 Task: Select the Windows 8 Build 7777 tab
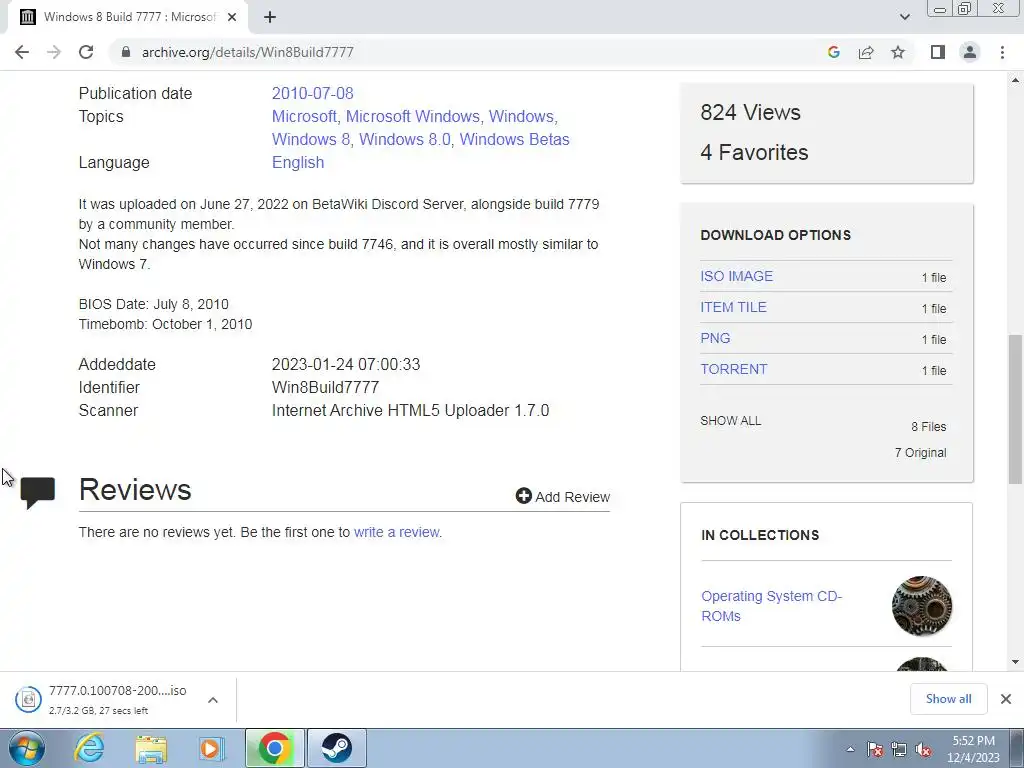(x=129, y=17)
